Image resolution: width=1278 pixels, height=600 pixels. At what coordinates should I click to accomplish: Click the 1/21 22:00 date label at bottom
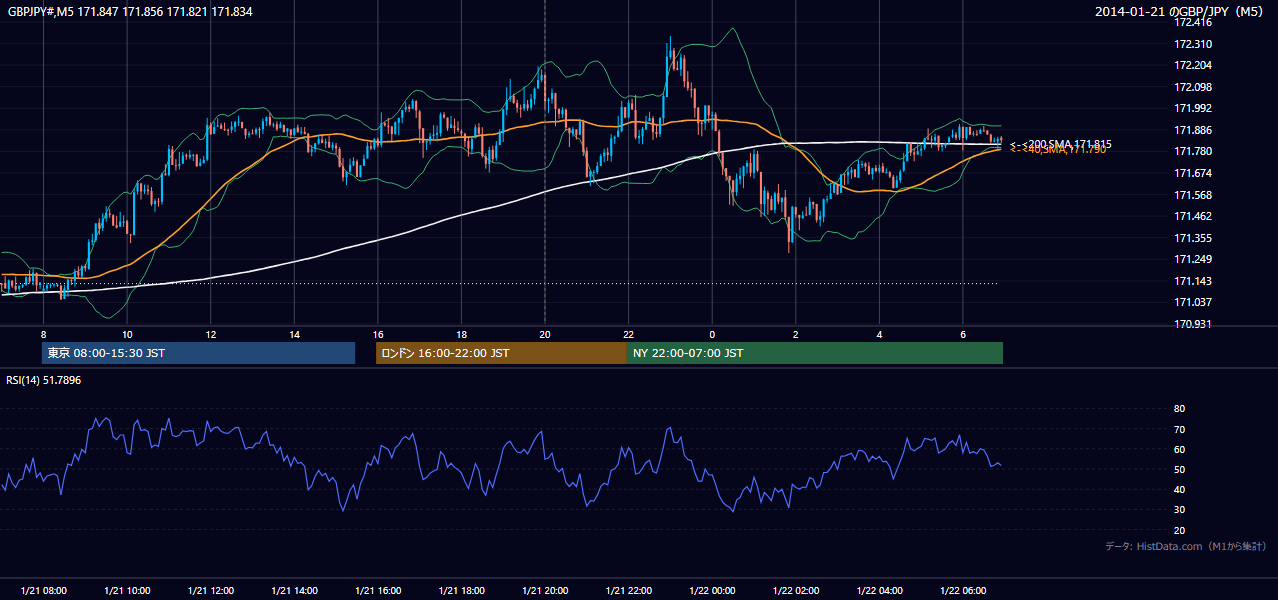pyautogui.click(x=628, y=591)
